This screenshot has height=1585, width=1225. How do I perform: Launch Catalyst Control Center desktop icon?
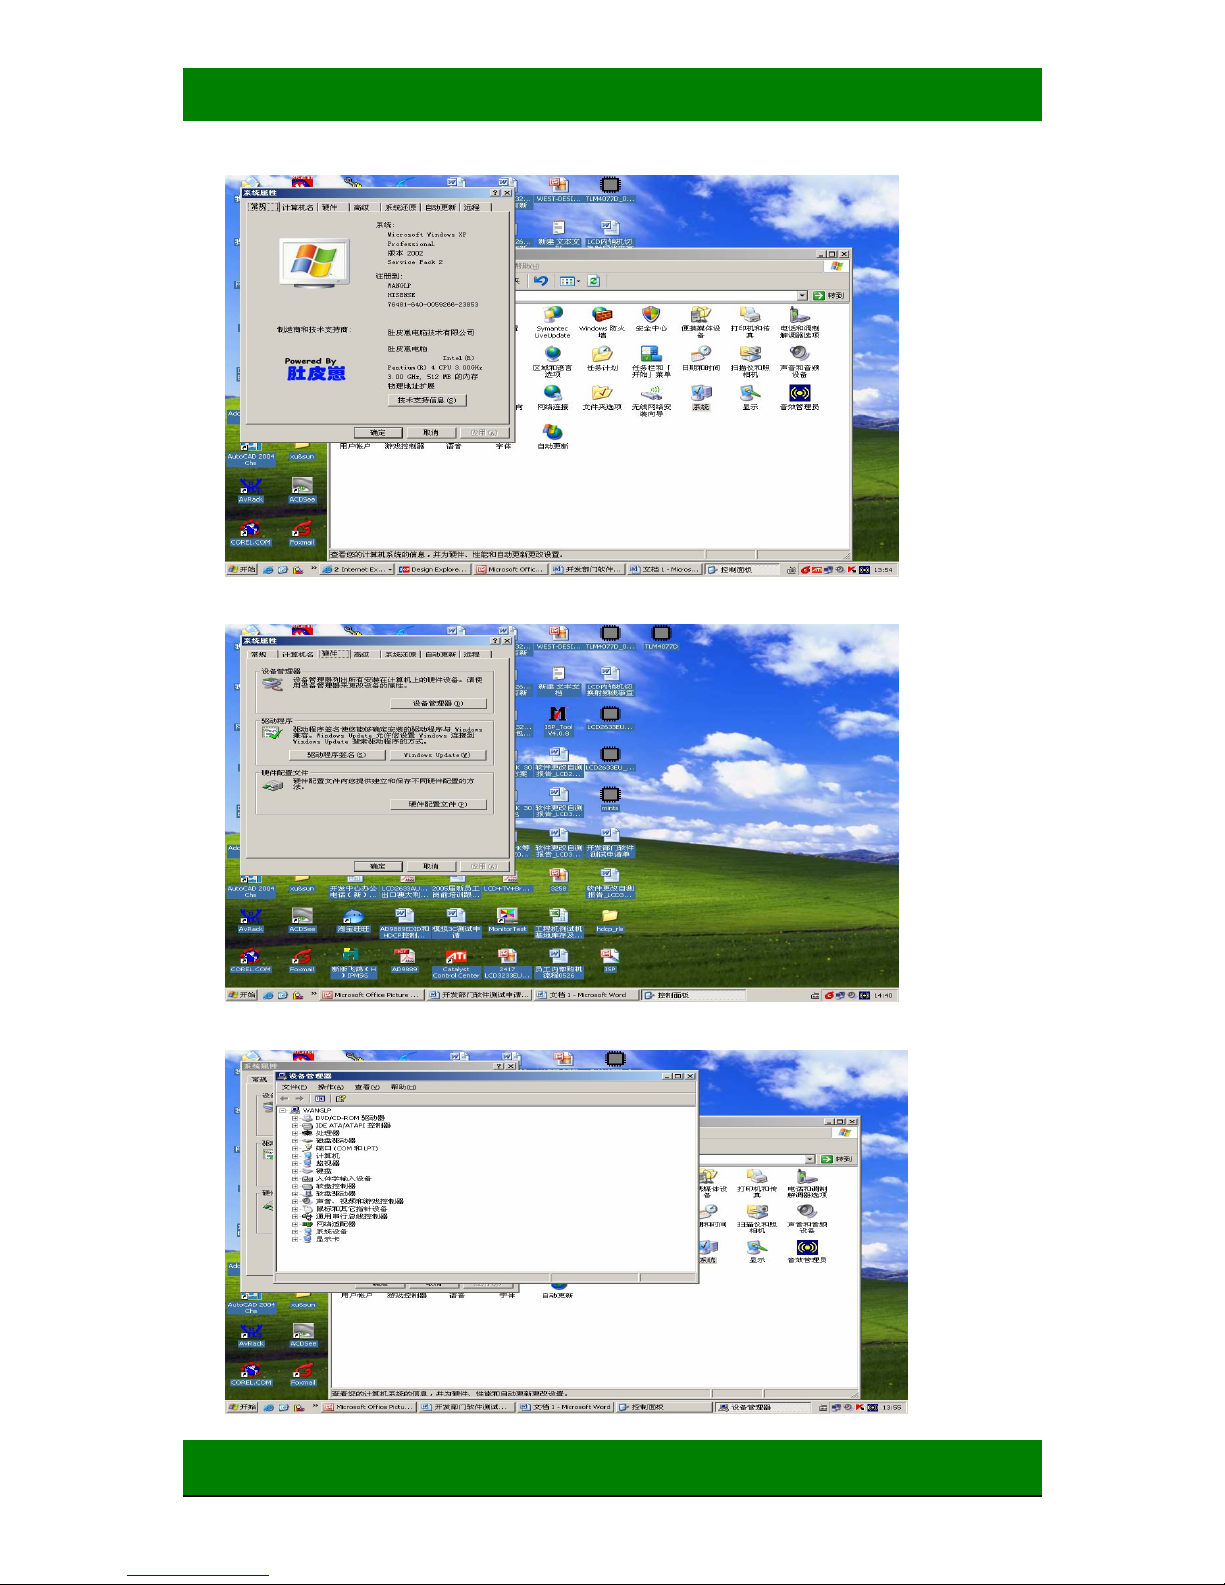(456, 964)
